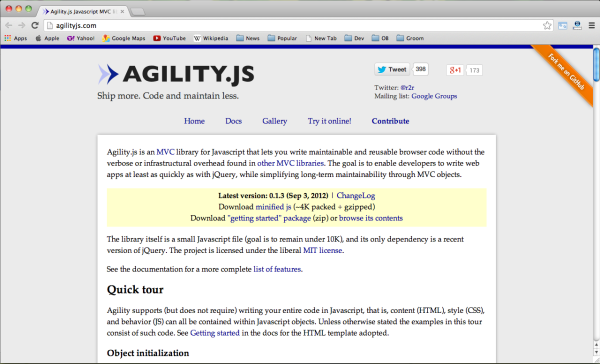600x364 pixels.
Task: Open the YouTube bookmark
Action: (170, 38)
